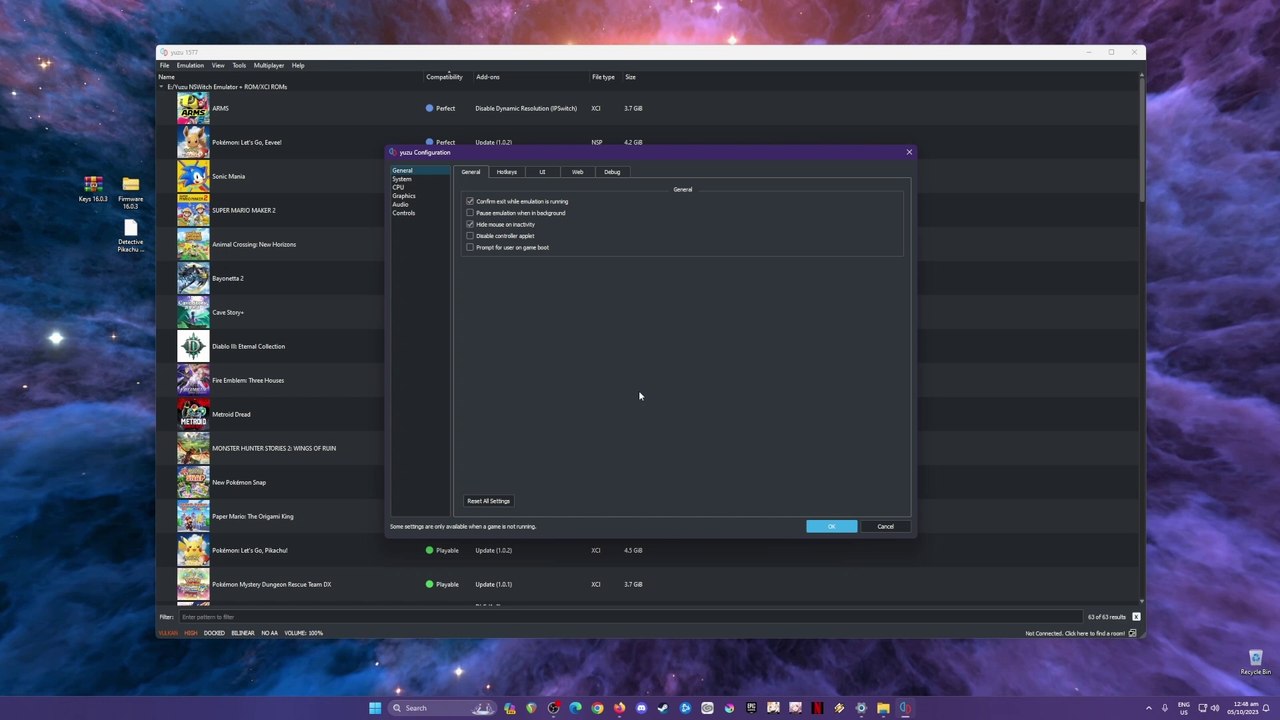Image resolution: width=1280 pixels, height=720 pixels.
Task: Check Prompt for user on game boot
Action: pyautogui.click(x=470, y=247)
